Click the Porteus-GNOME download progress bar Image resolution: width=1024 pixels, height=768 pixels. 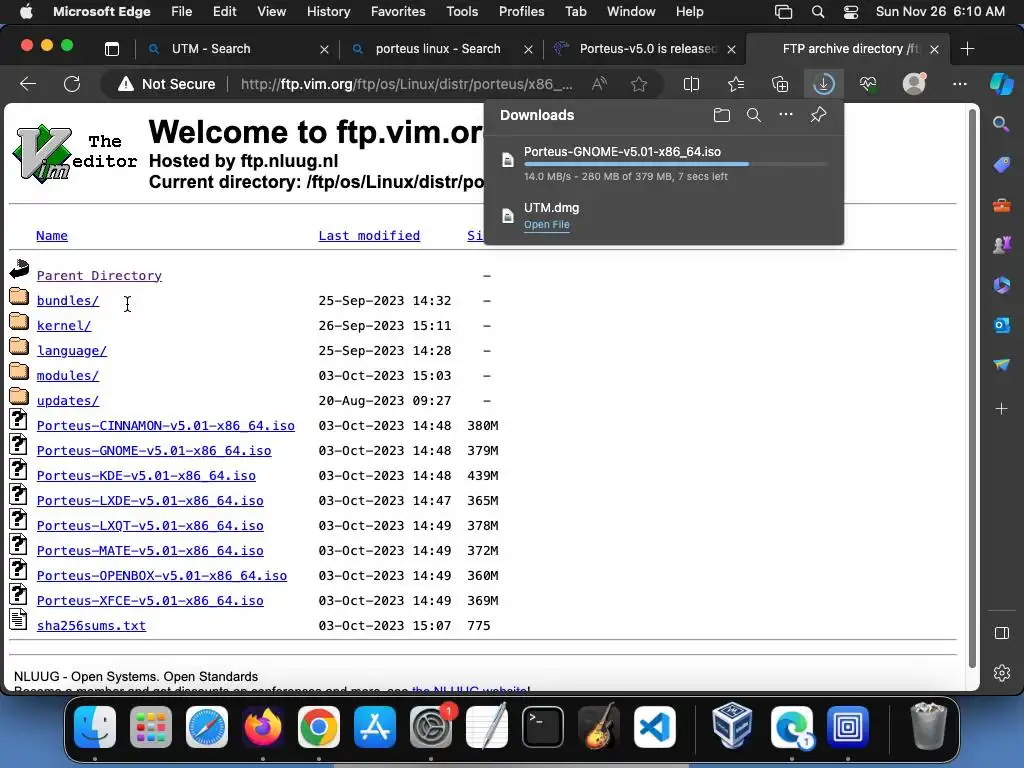(x=675, y=164)
